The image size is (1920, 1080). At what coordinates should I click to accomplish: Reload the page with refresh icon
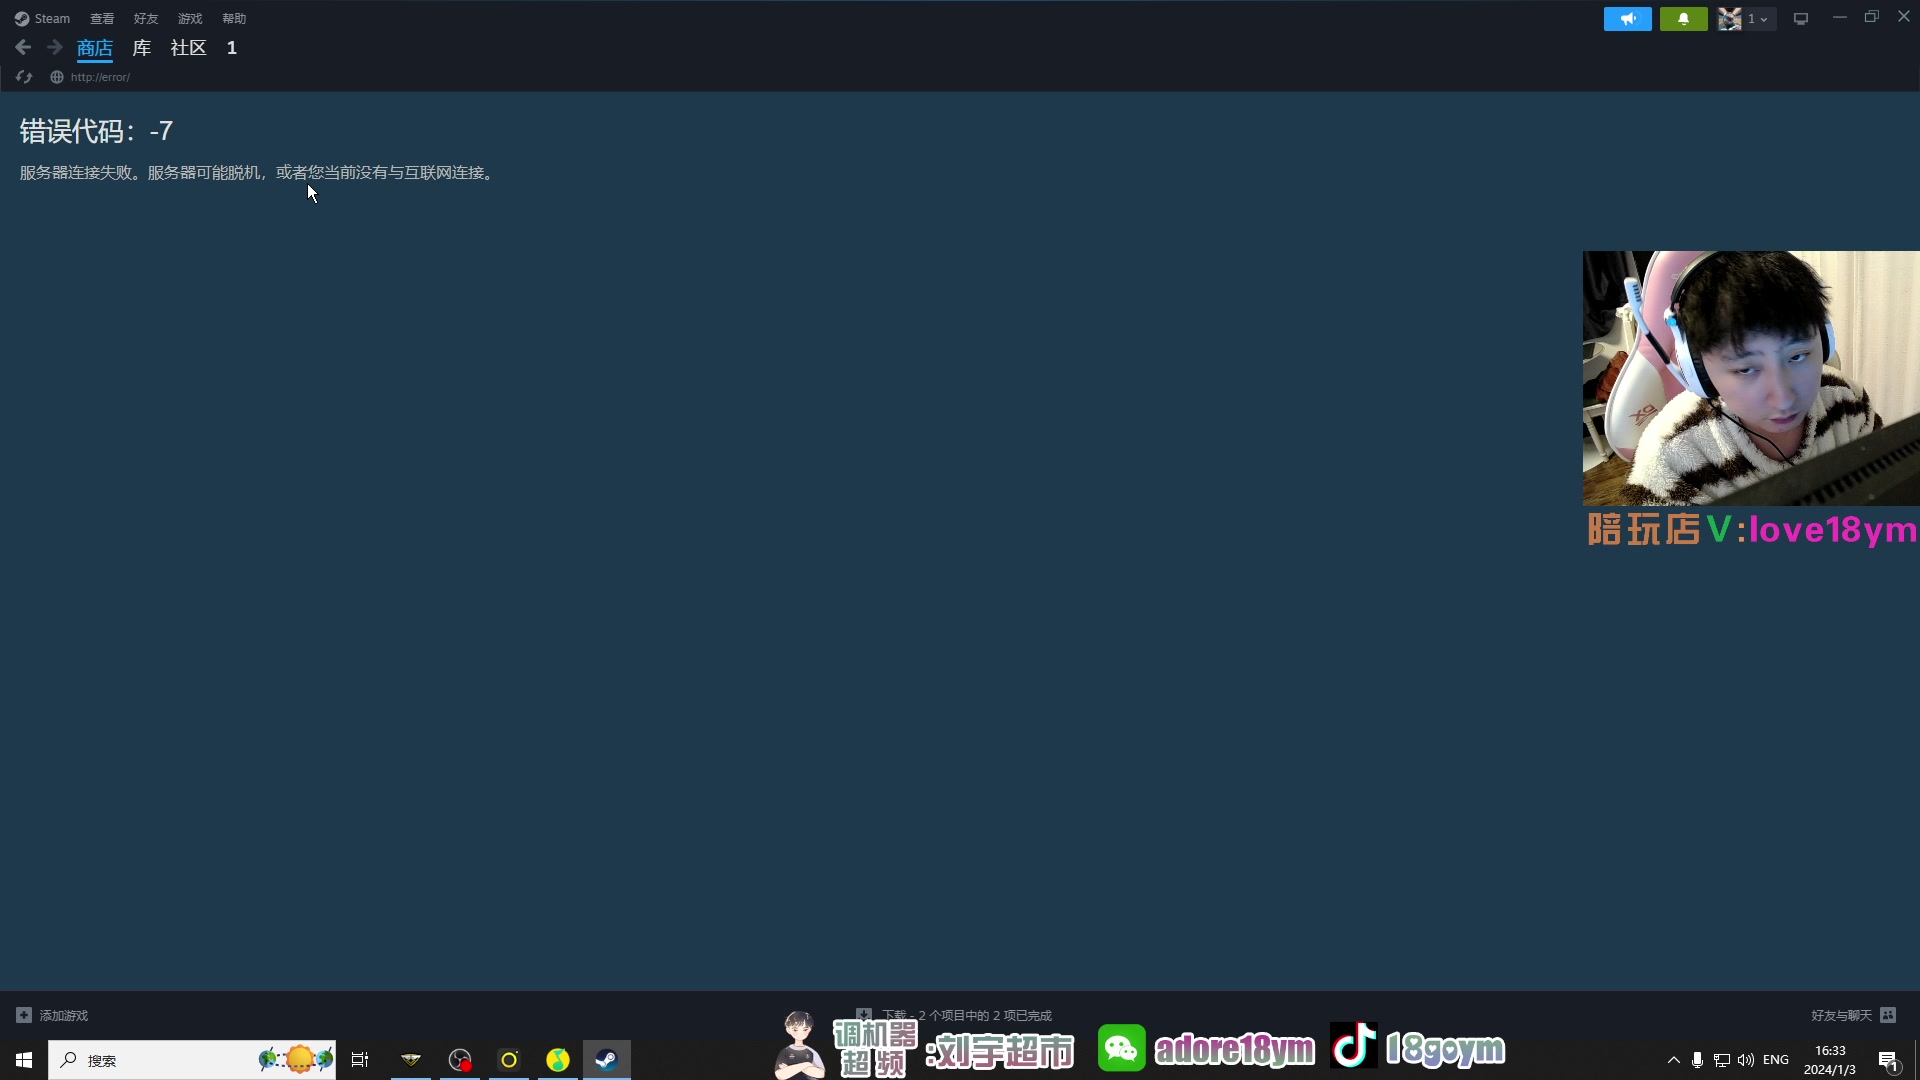(x=24, y=77)
